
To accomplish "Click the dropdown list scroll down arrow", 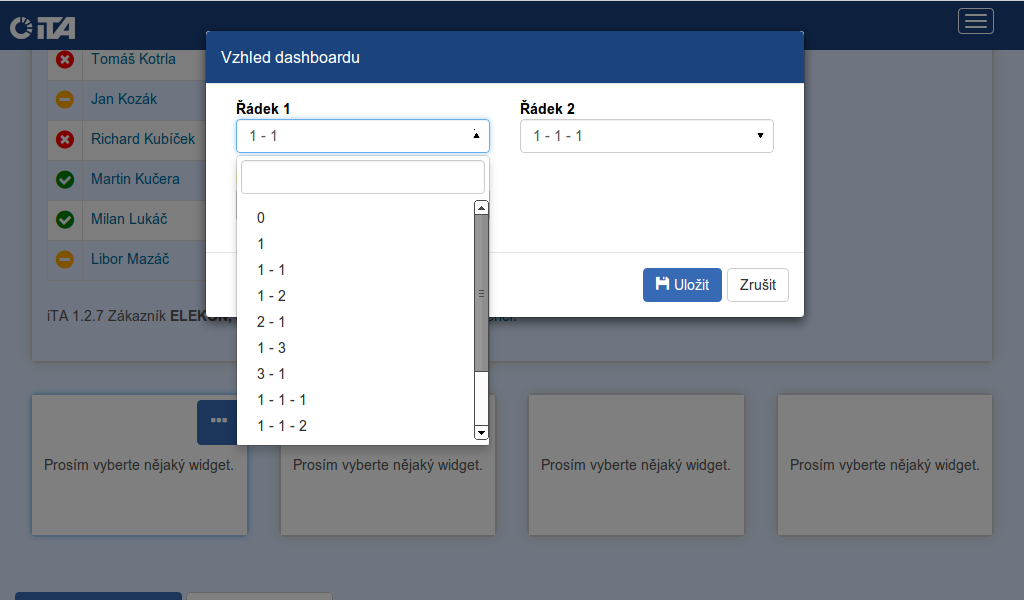I will (481, 432).
